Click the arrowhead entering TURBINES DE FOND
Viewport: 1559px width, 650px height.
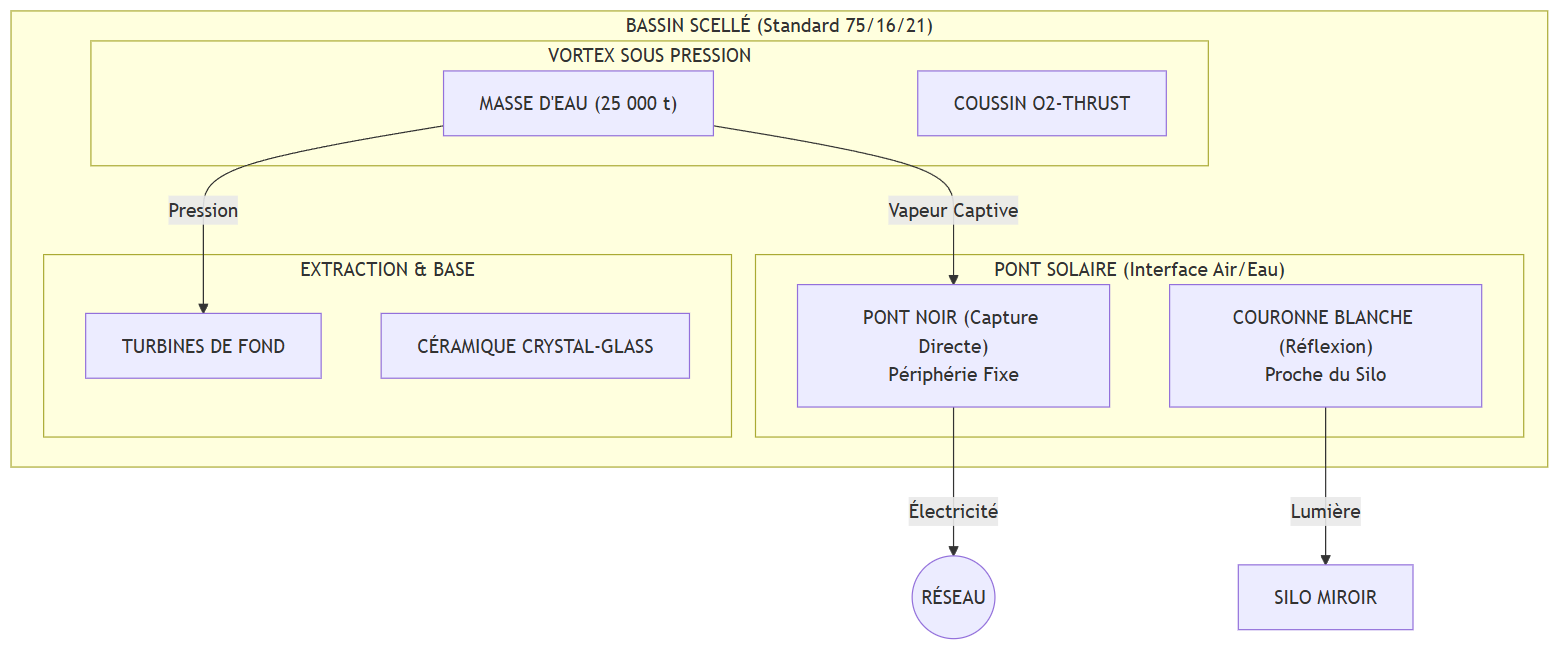(203, 308)
